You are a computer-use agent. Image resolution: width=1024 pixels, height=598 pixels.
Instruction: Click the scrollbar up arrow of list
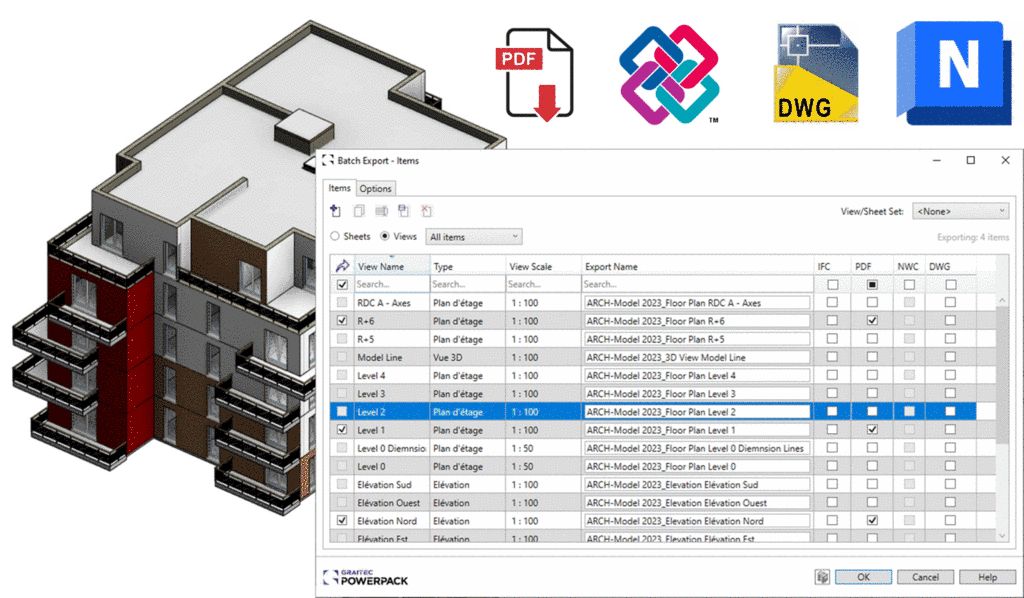click(1003, 300)
